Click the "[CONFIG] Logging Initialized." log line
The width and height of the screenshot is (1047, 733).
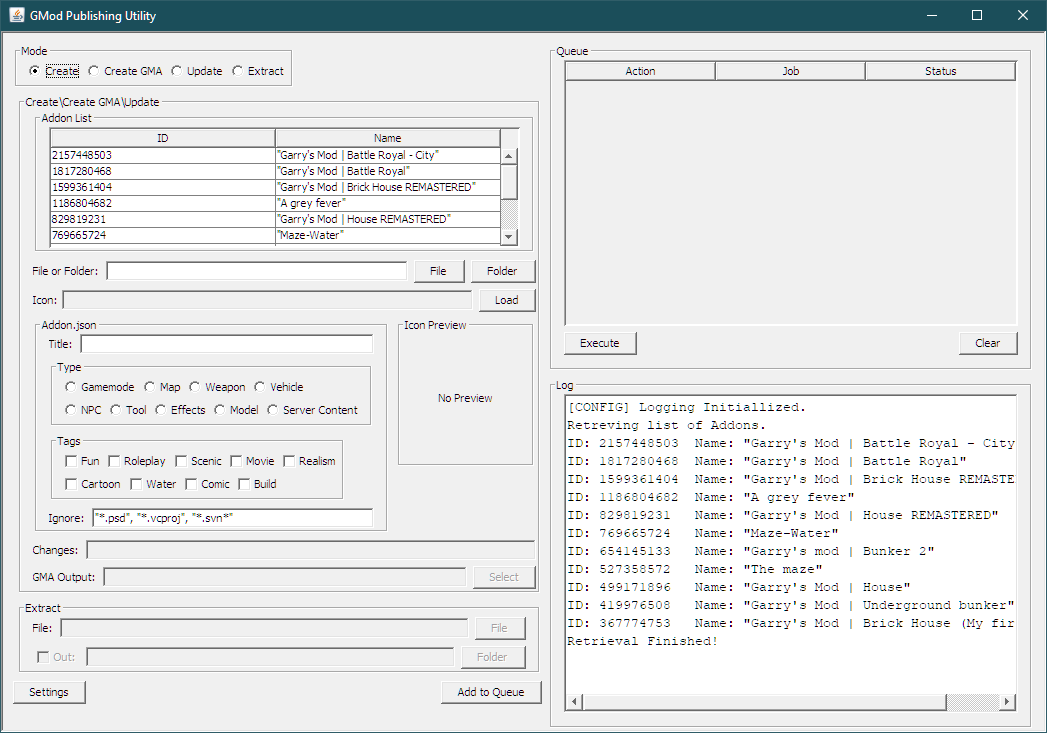coord(686,407)
